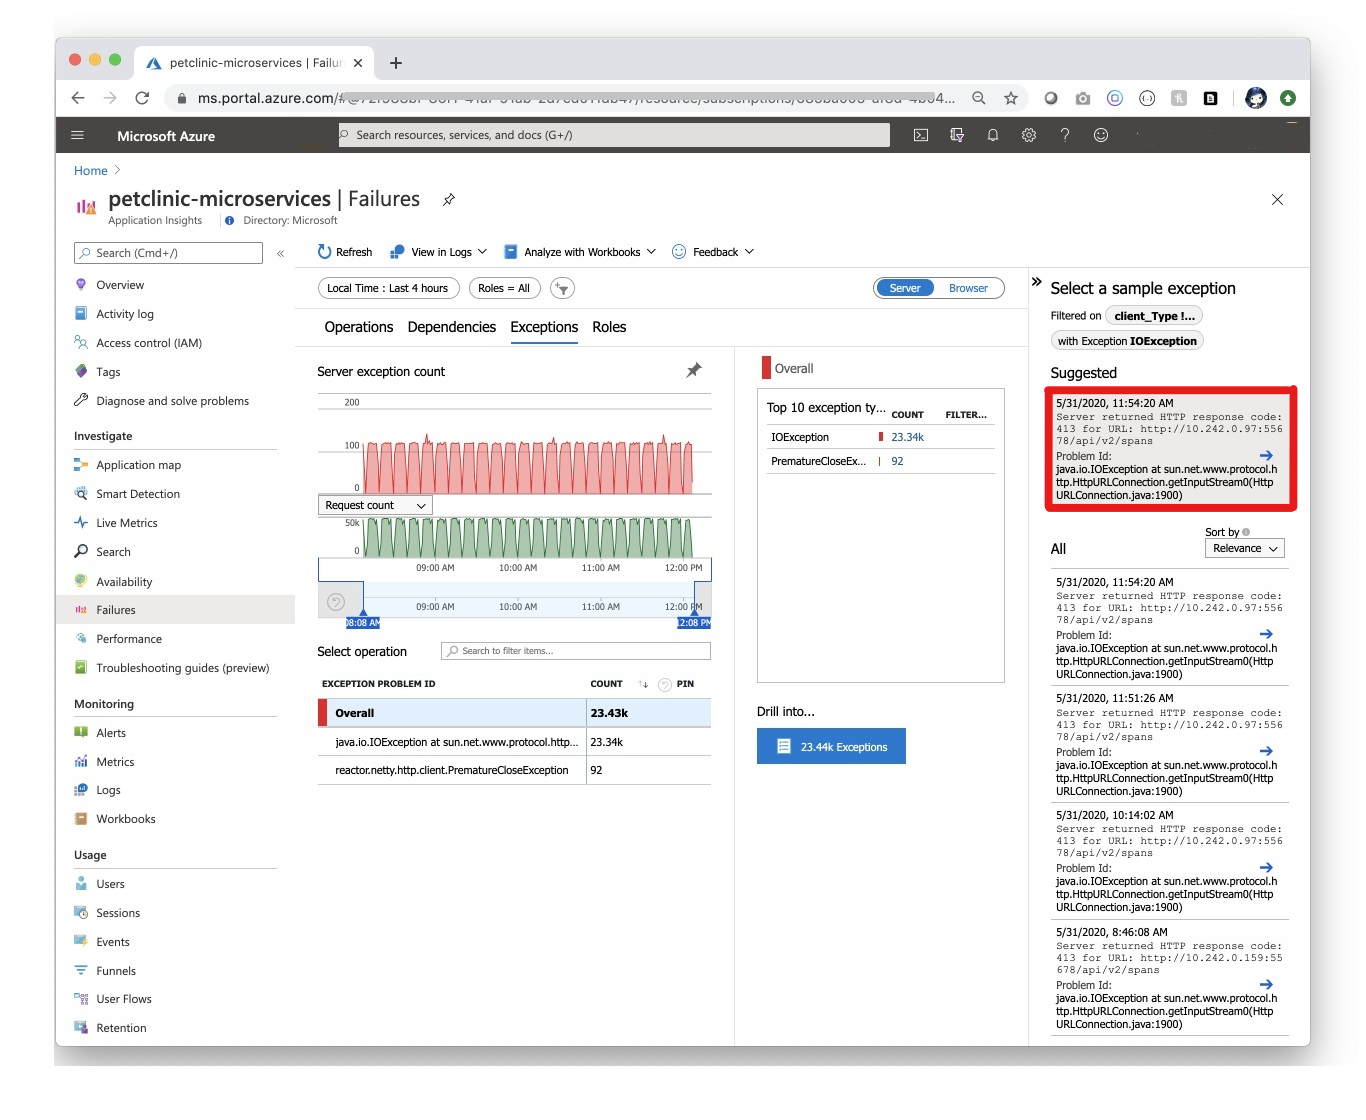This screenshot has height=1120, width=1366.
Task: Open a new browser tab
Action: tap(396, 63)
